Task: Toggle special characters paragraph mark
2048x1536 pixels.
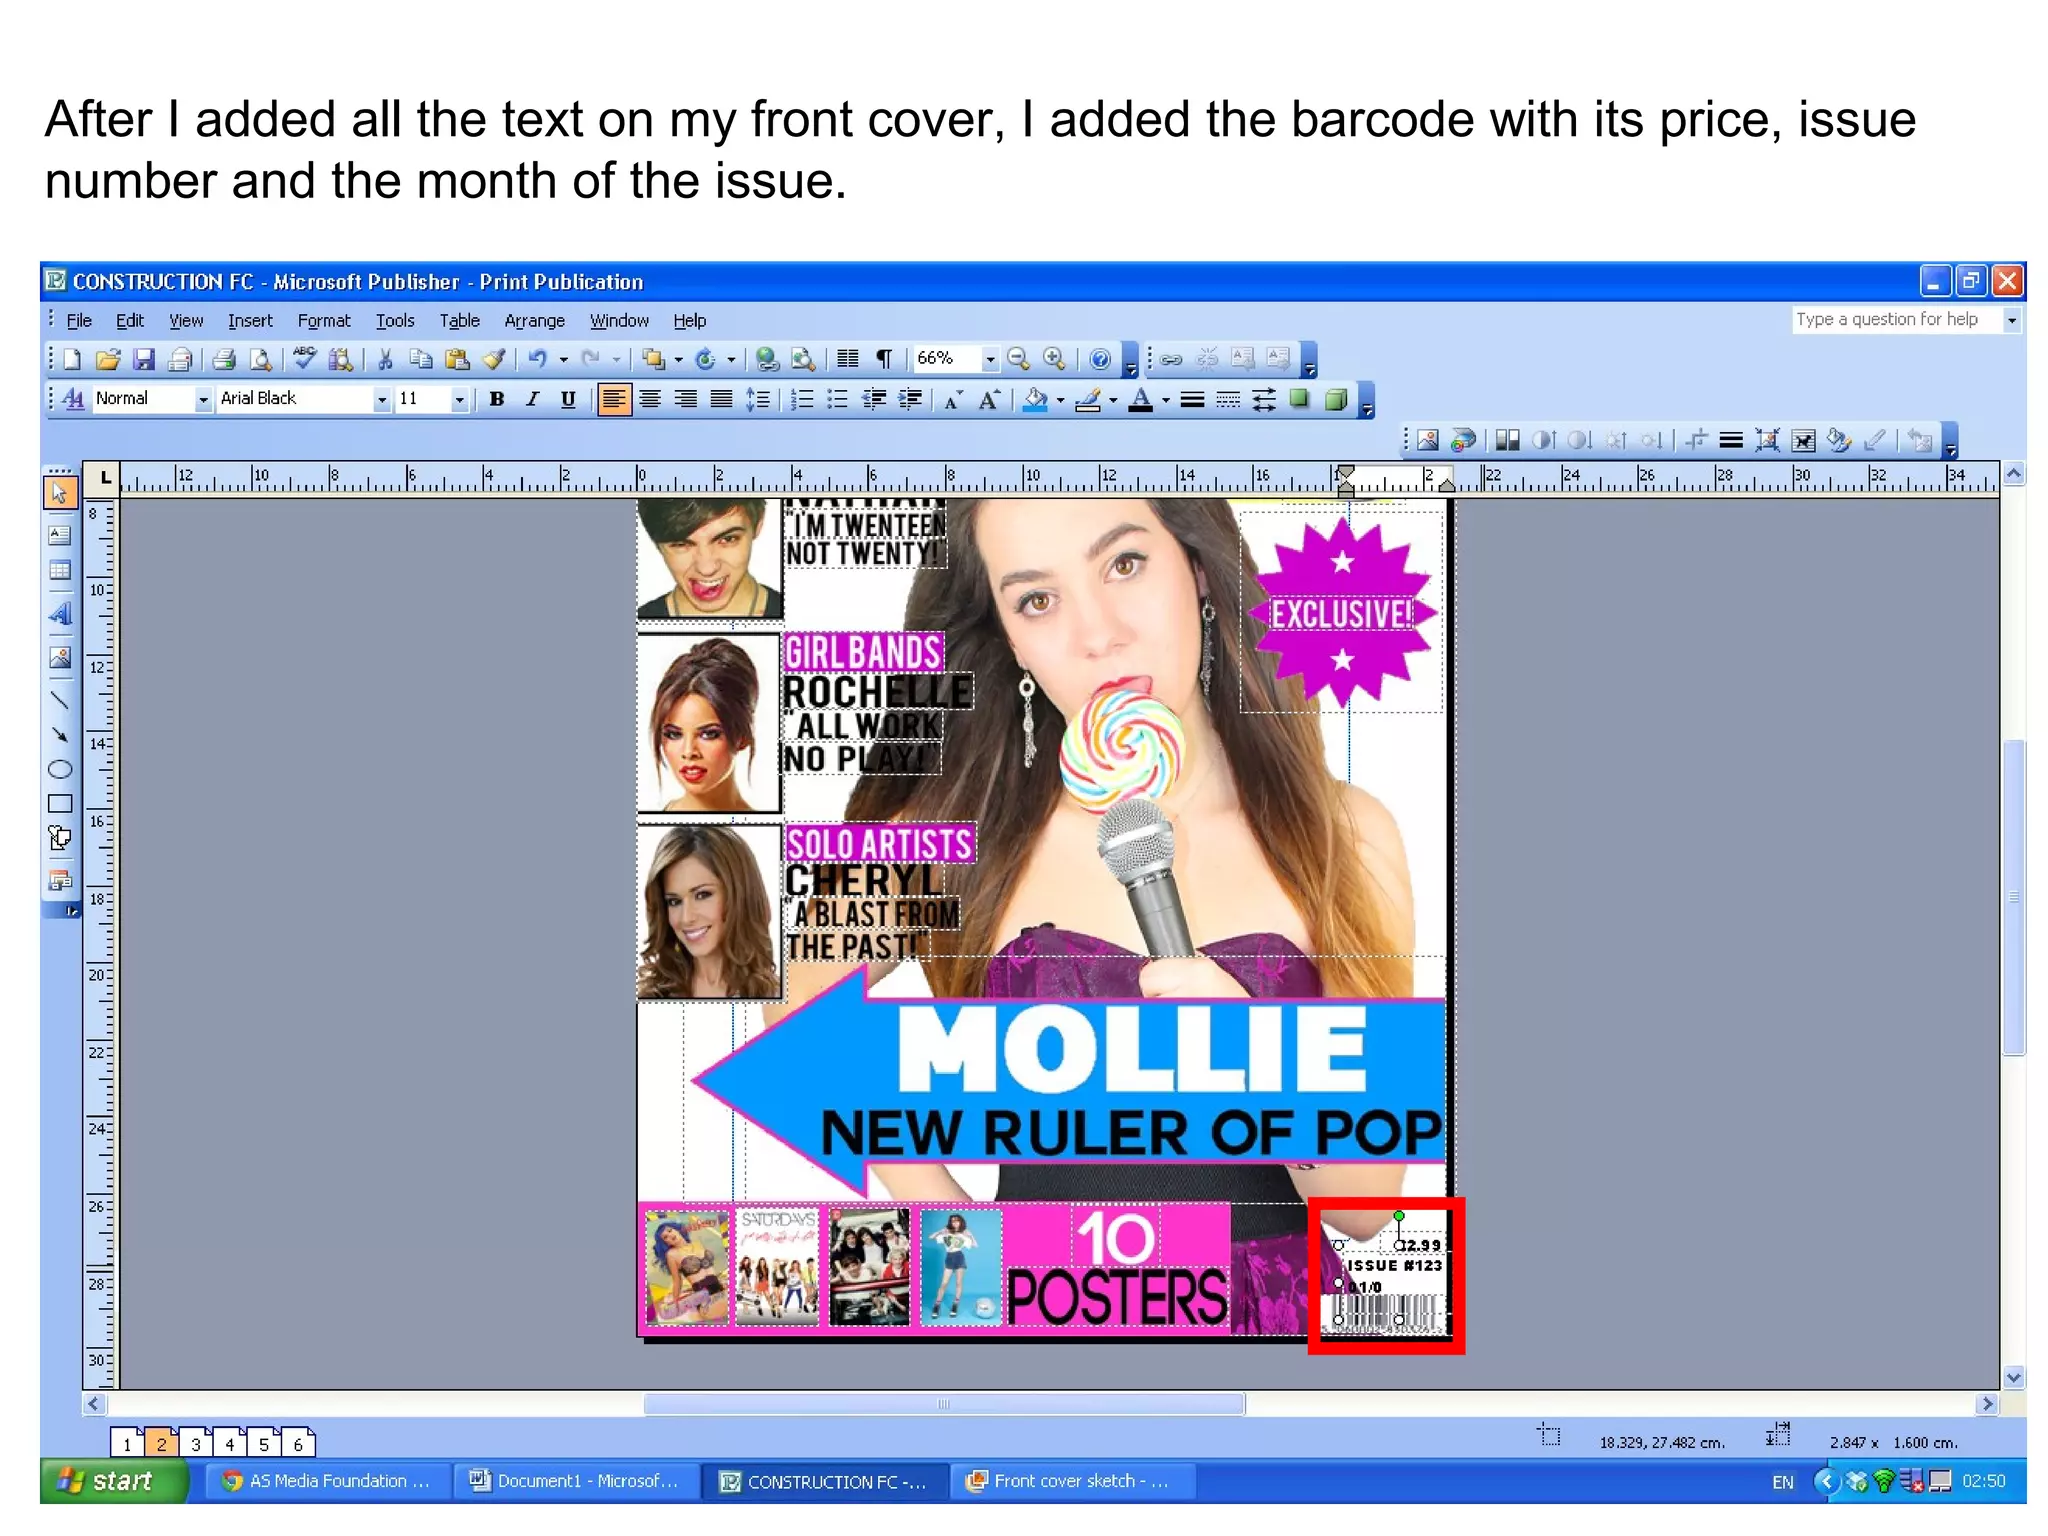Action: click(884, 359)
